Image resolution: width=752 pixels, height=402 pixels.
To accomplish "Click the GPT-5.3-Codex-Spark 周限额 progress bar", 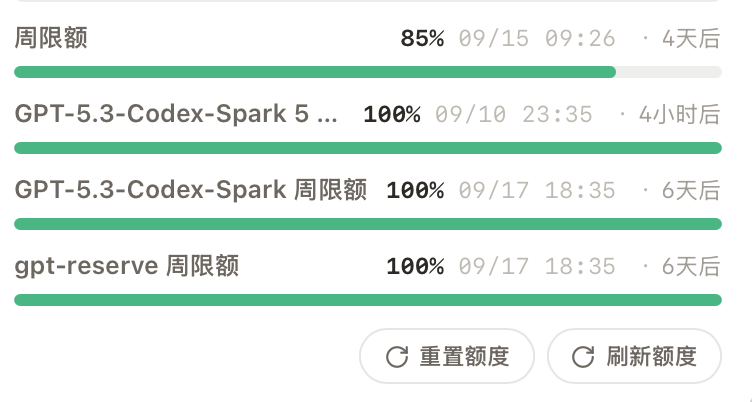I will click(368, 224).
